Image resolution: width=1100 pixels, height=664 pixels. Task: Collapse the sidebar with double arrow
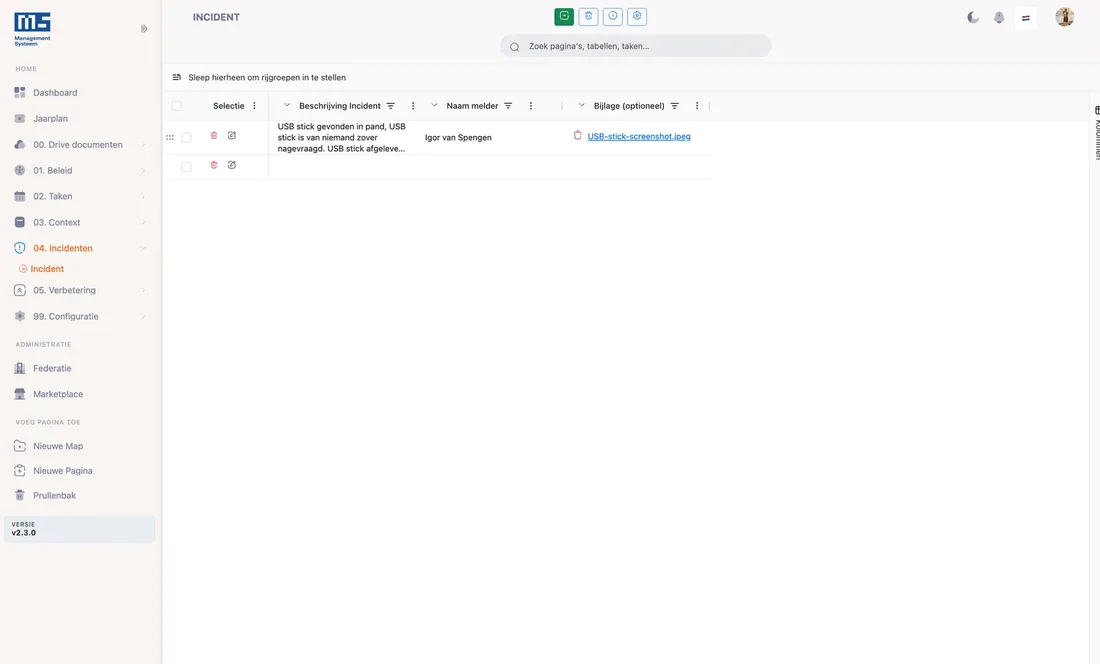click(144, 29)
